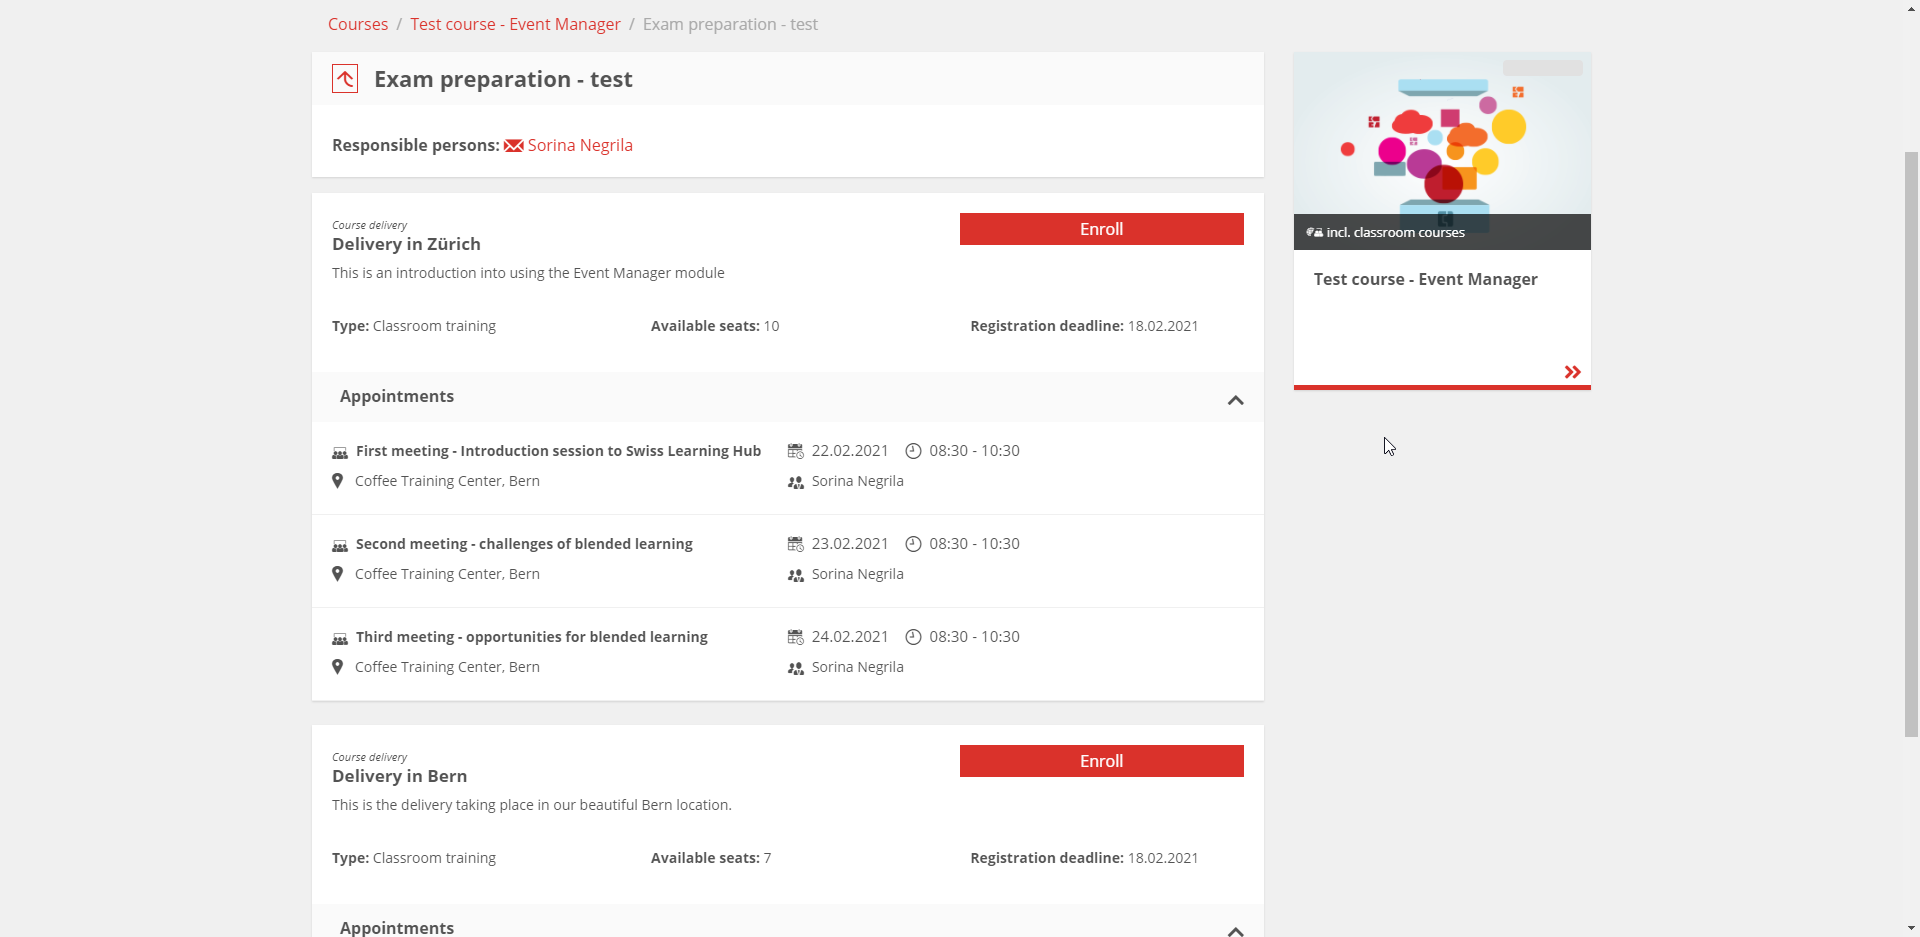
Task: Click the trainer icon in the 24.02.2021 row
Action: pyautogui.click(x=795, y=668)
